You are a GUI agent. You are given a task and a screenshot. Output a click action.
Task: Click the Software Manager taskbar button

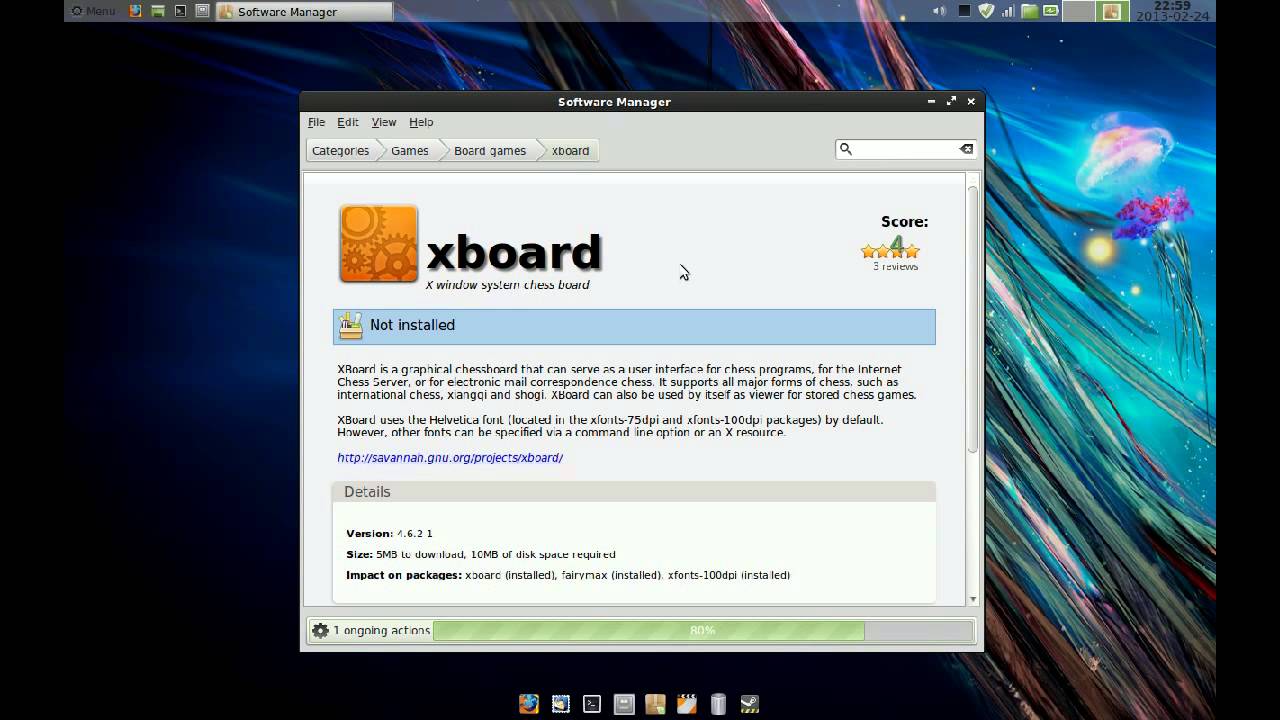(x=304, y=11)
